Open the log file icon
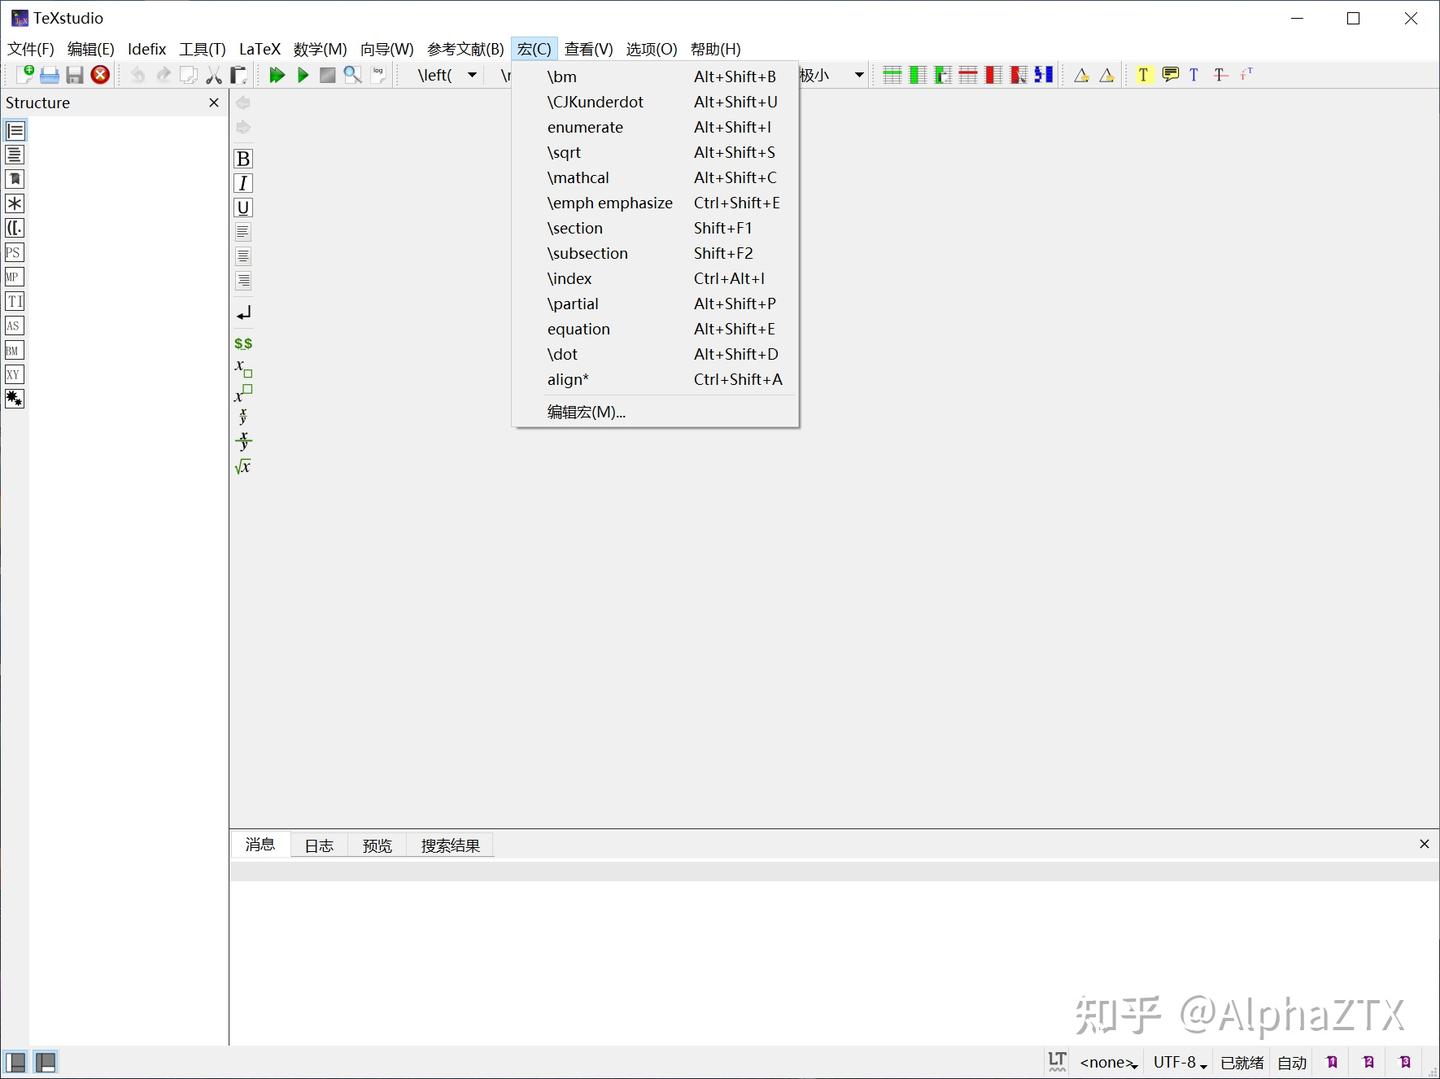This screenshot has height=1079, width=1440. click(378, 74)
